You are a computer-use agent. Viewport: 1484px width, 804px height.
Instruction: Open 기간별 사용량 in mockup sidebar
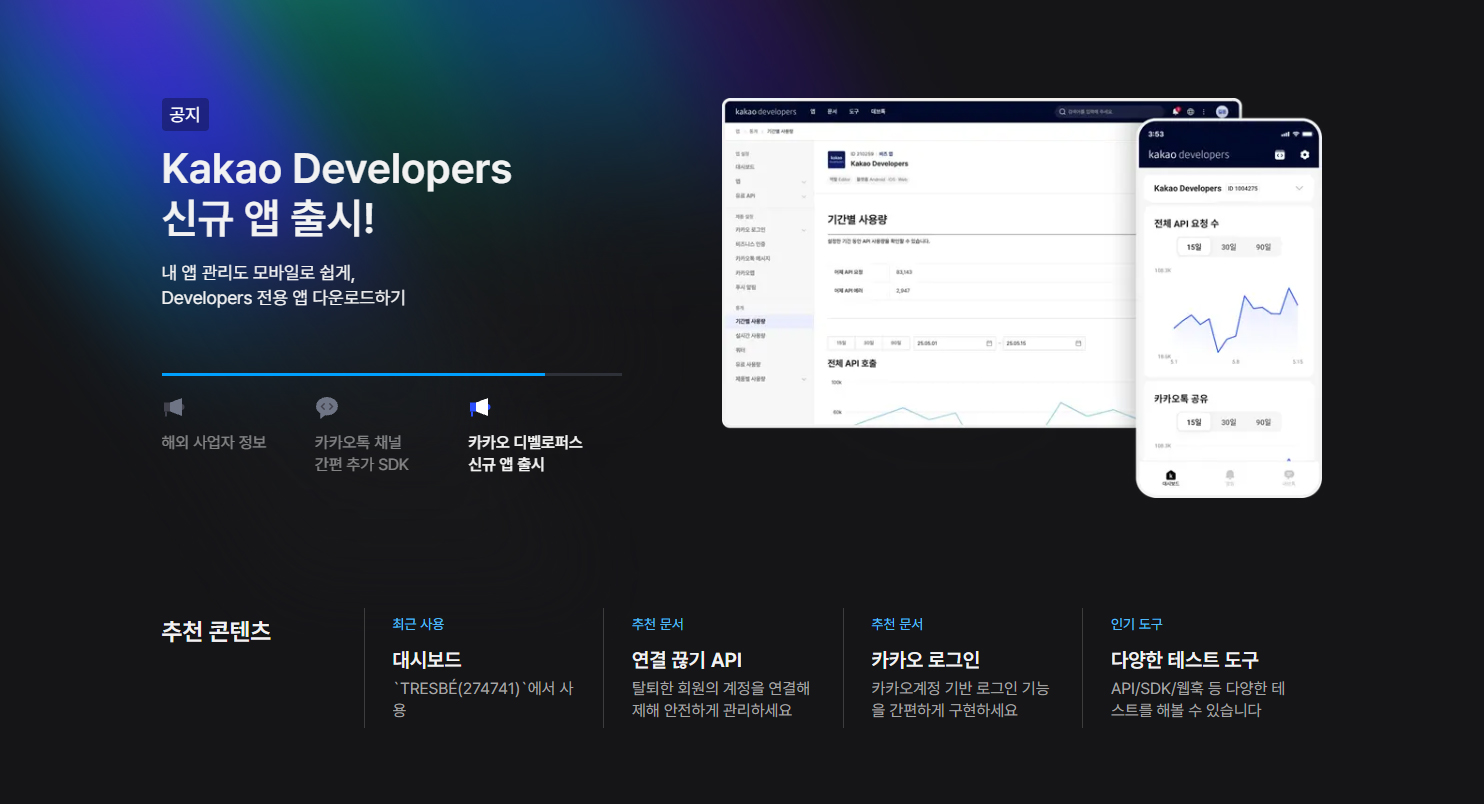771,321
